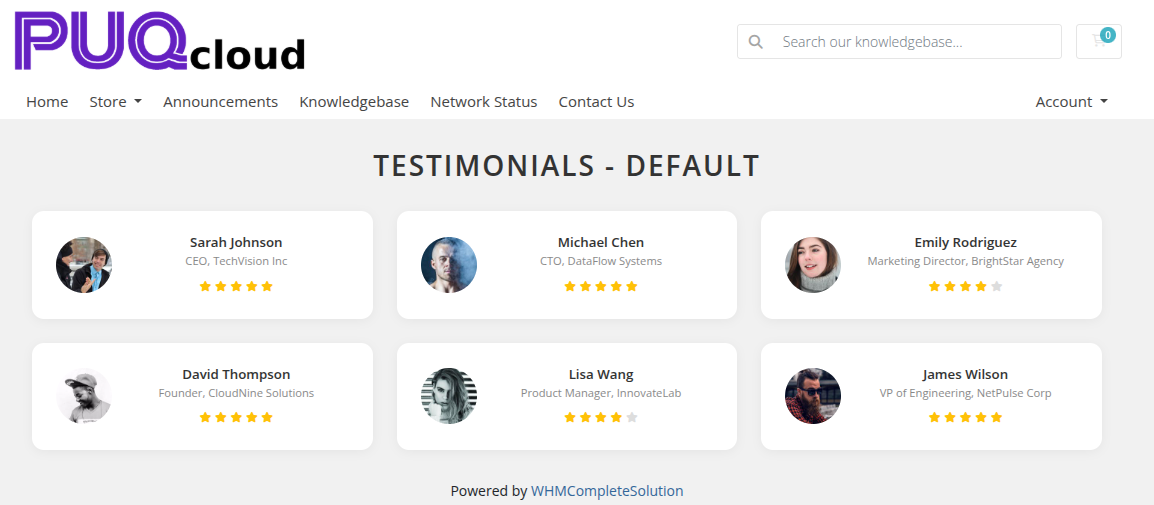Image resolution: width=1154 pixels, height=505 pixels.
Task: Click Emily Rodriguez's star rating
Action: [965, 287]
